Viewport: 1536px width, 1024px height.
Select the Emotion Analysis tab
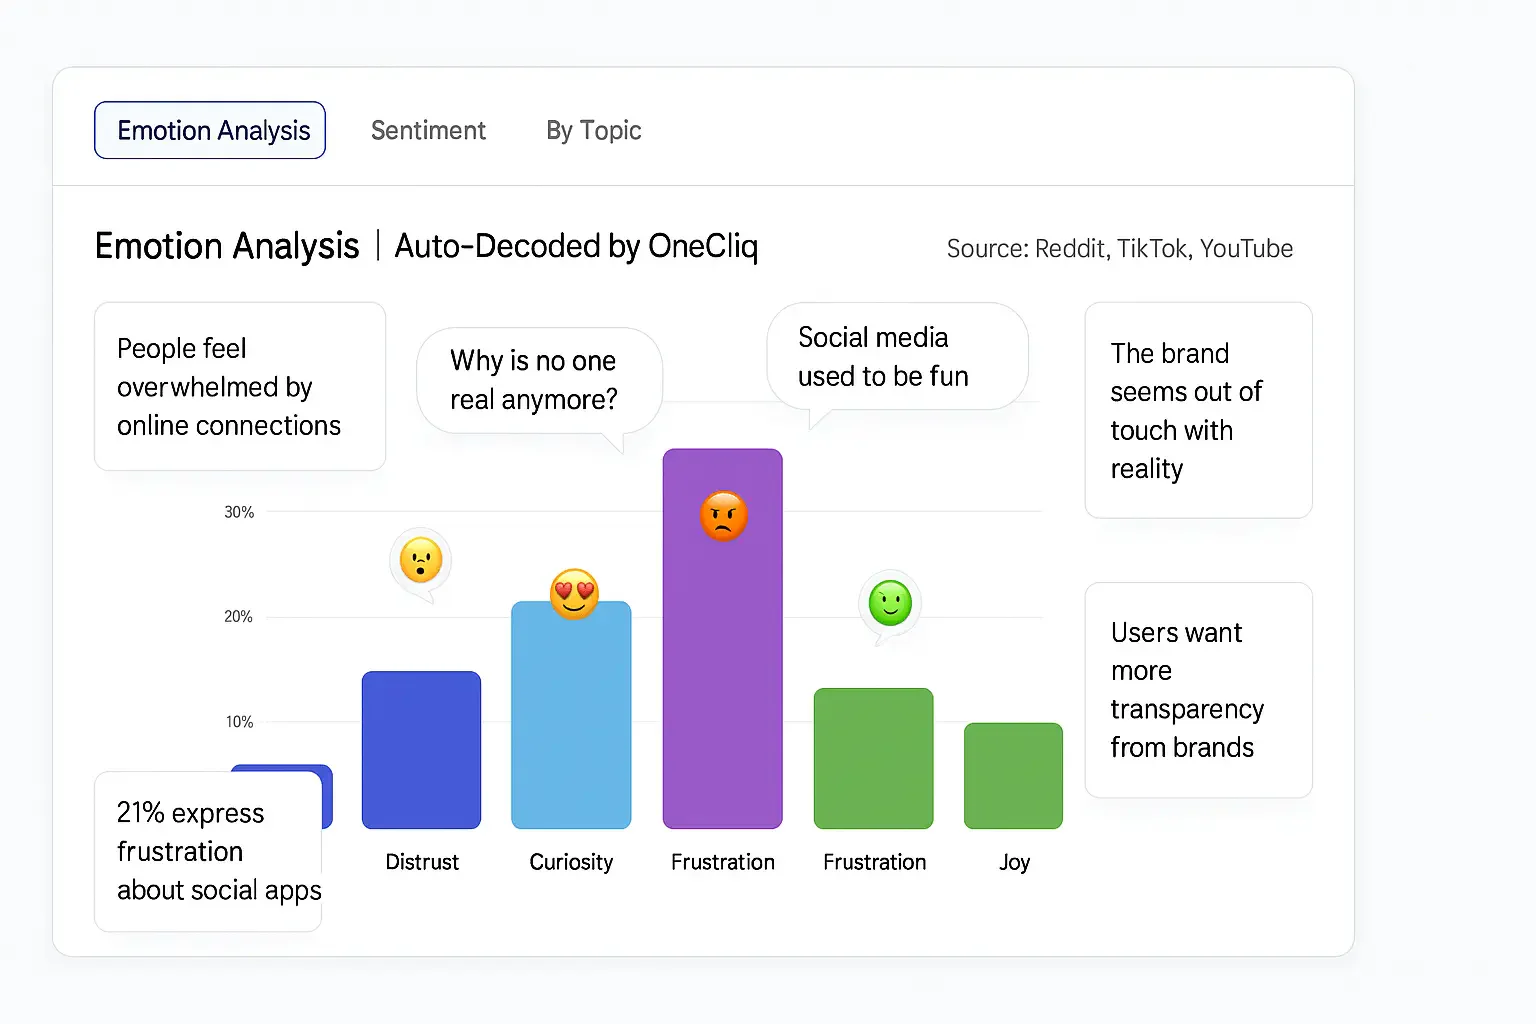pyautogui.click(x=209, y=130)
